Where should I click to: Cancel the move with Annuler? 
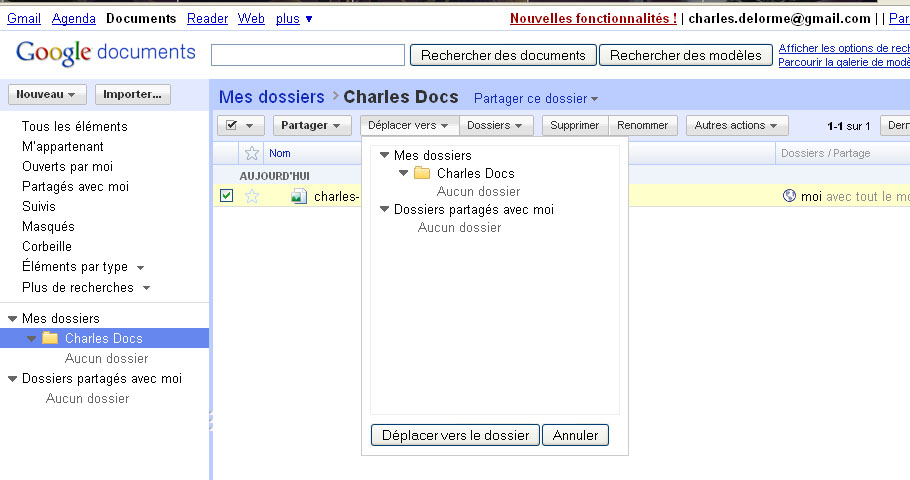[575, 435]
